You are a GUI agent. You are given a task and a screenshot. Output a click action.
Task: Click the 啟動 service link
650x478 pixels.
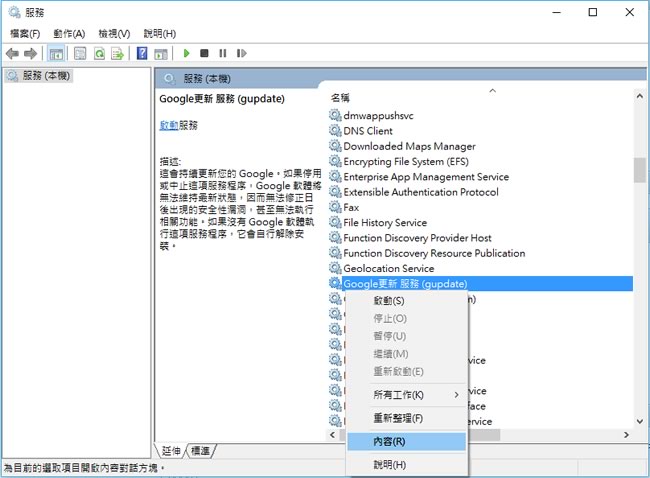coord(169,125)
